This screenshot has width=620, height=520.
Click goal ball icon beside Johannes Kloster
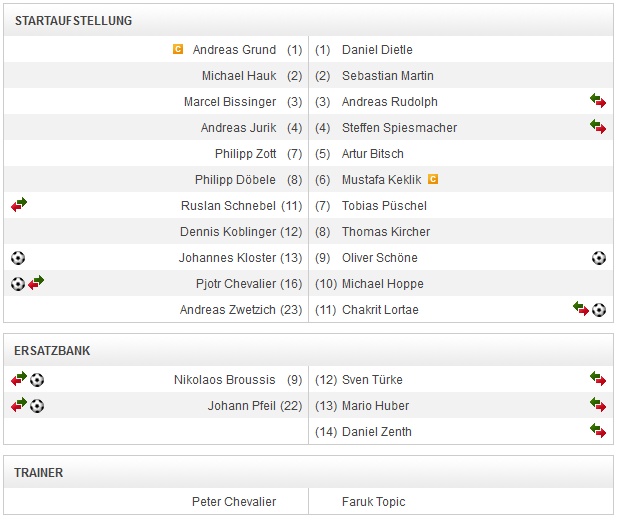[18, 257]
